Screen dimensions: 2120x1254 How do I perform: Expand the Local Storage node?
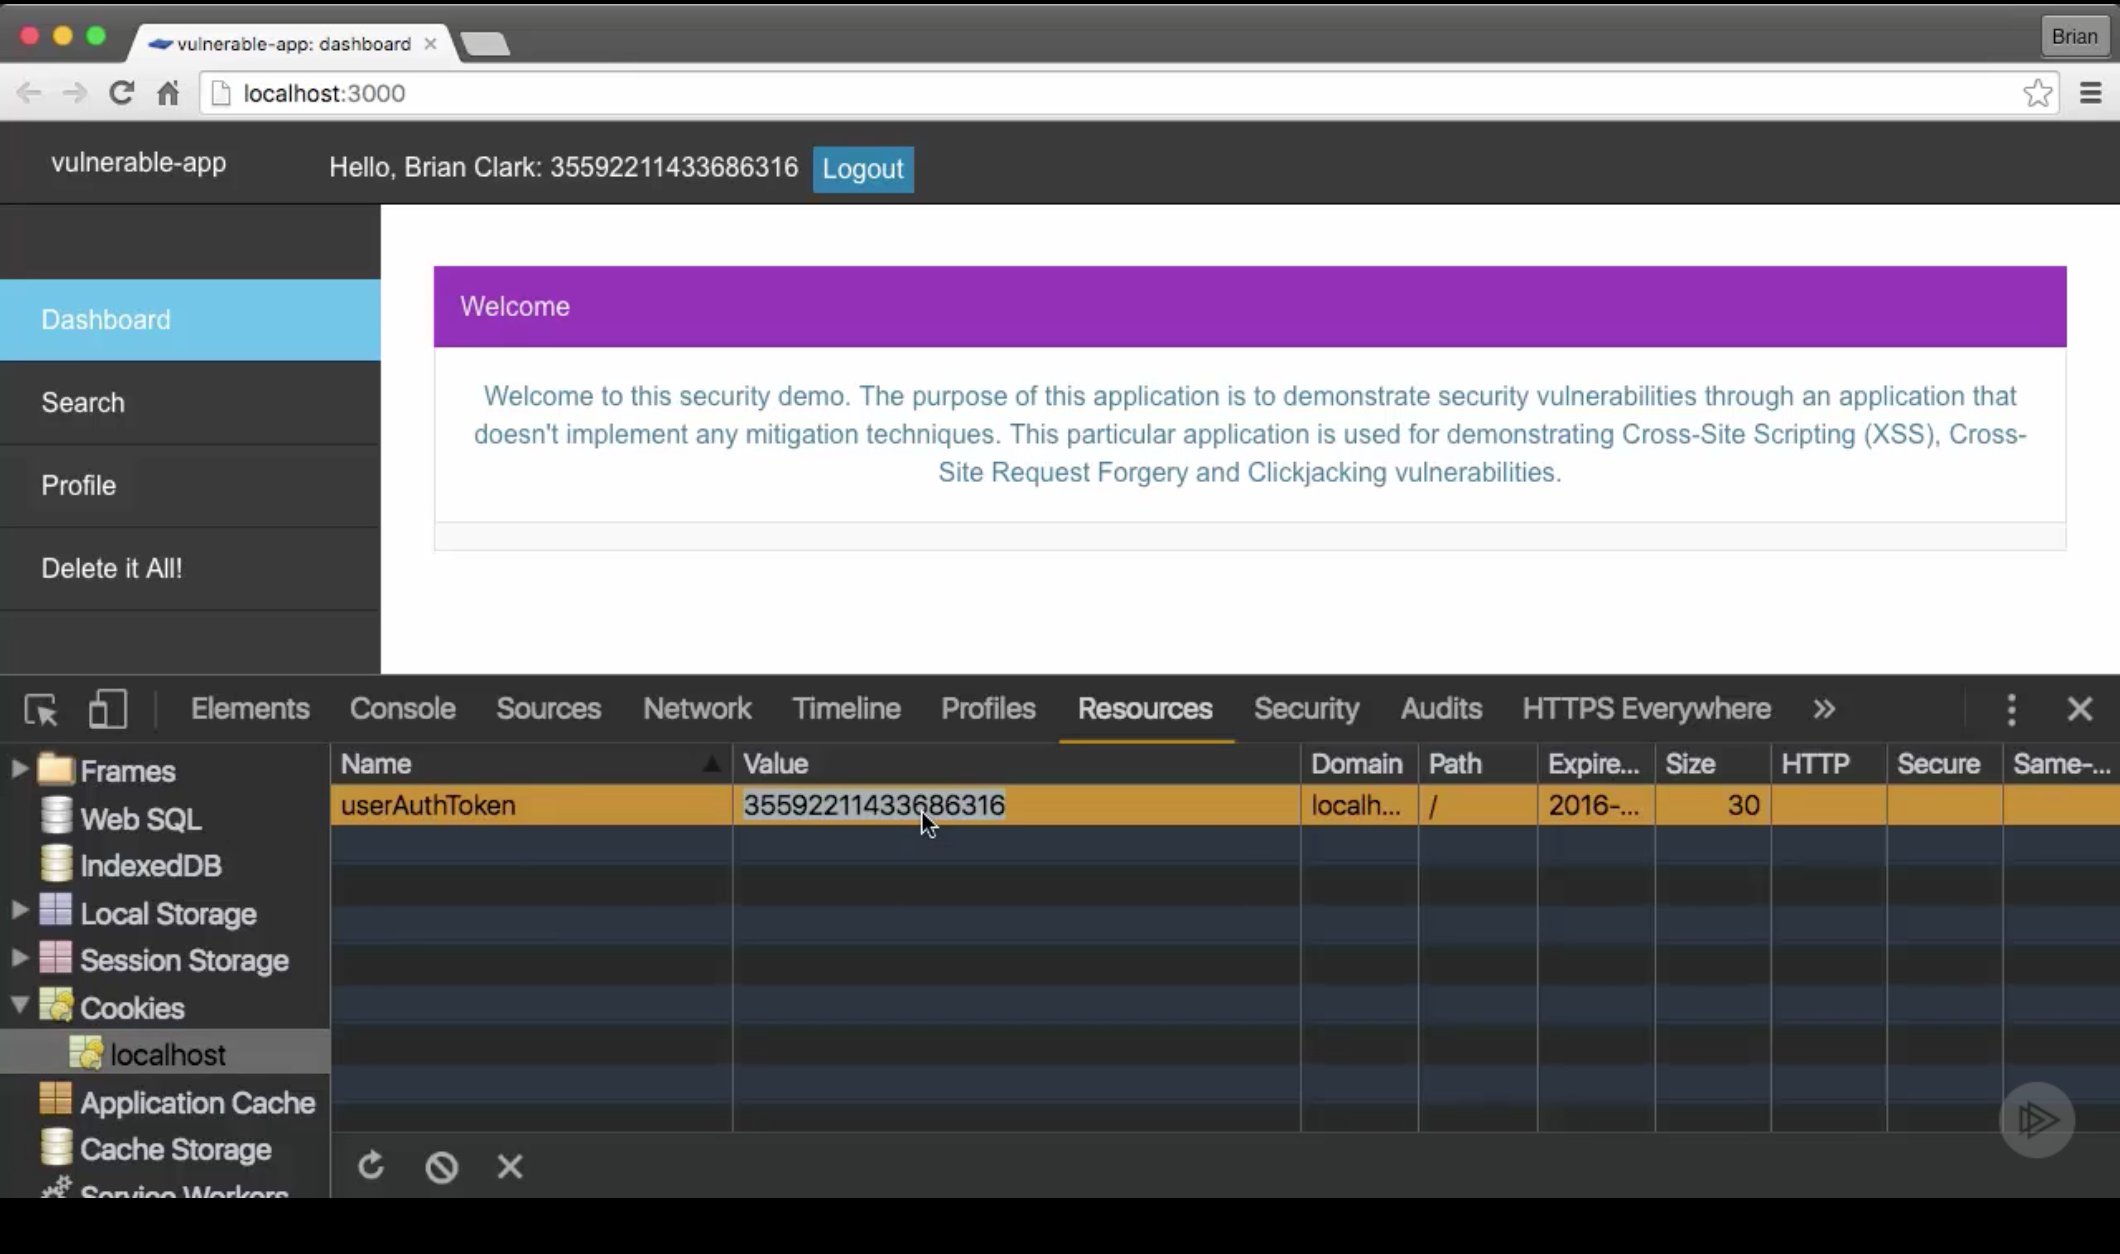tap(18, 911)
